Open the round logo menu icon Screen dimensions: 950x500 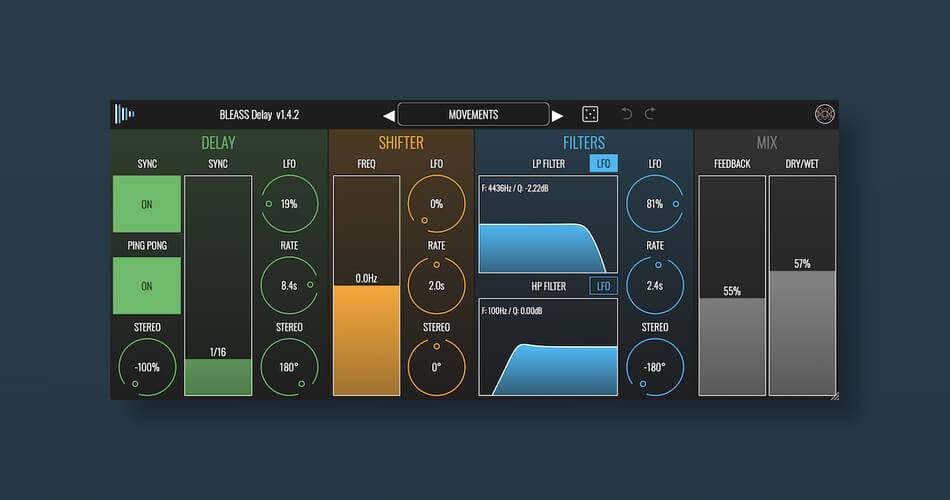coord(825,114)
